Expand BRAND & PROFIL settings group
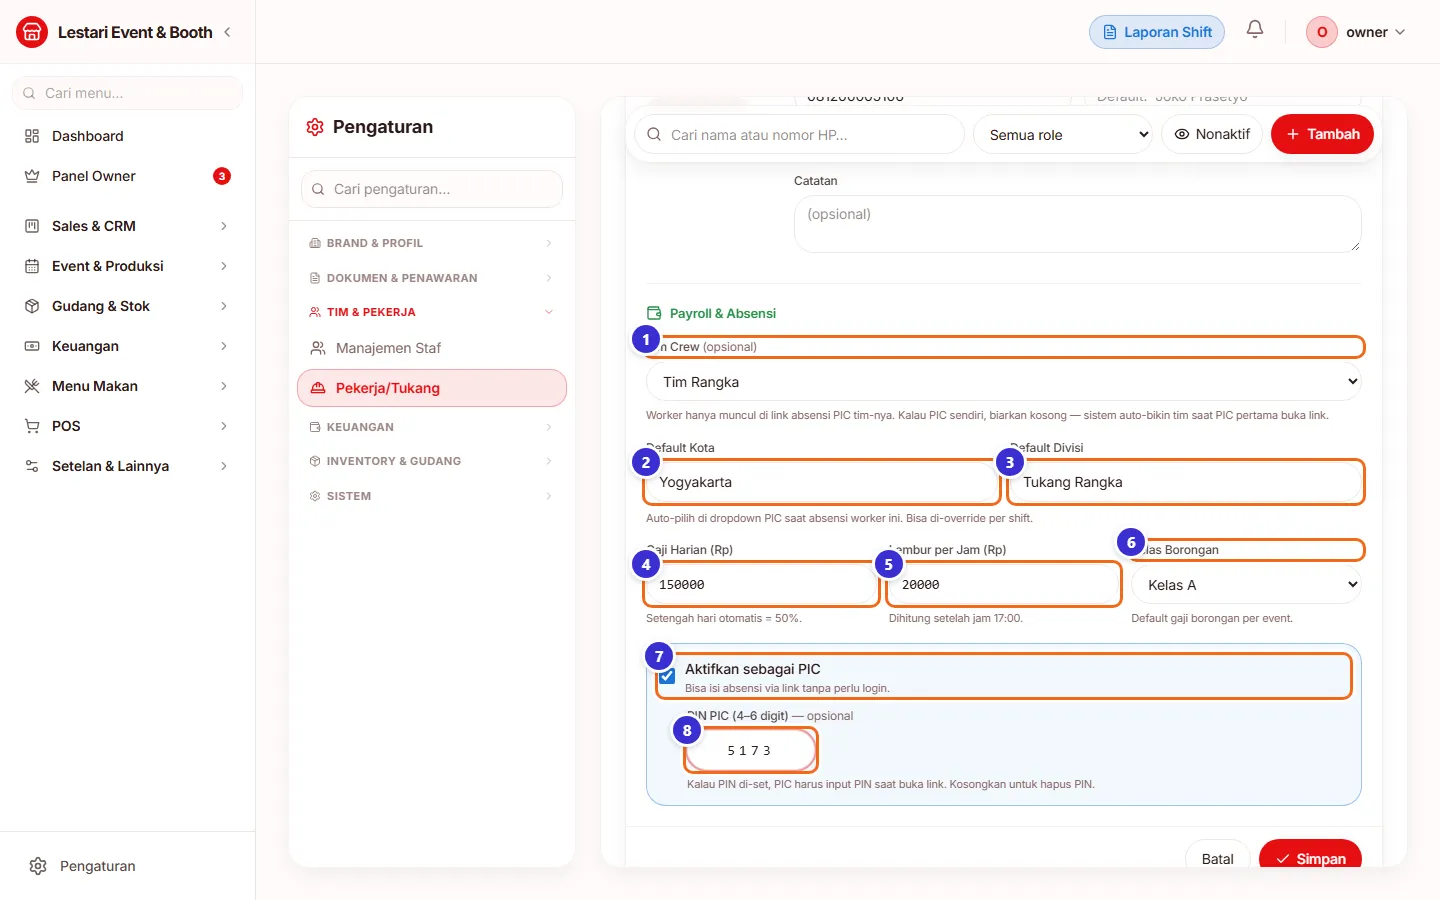The width and height of the screenshot is (1440, 900). 432,243
